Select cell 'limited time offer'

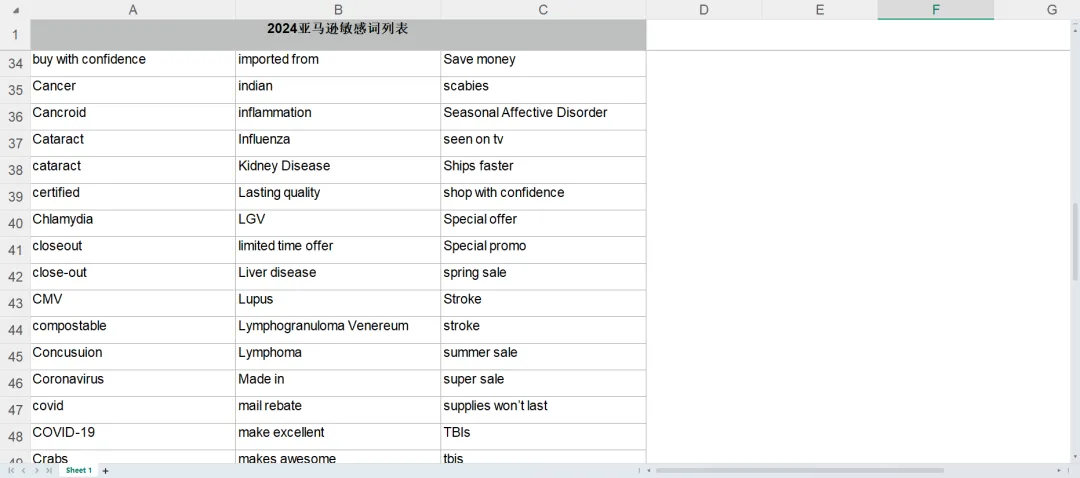tap(338, 250)
